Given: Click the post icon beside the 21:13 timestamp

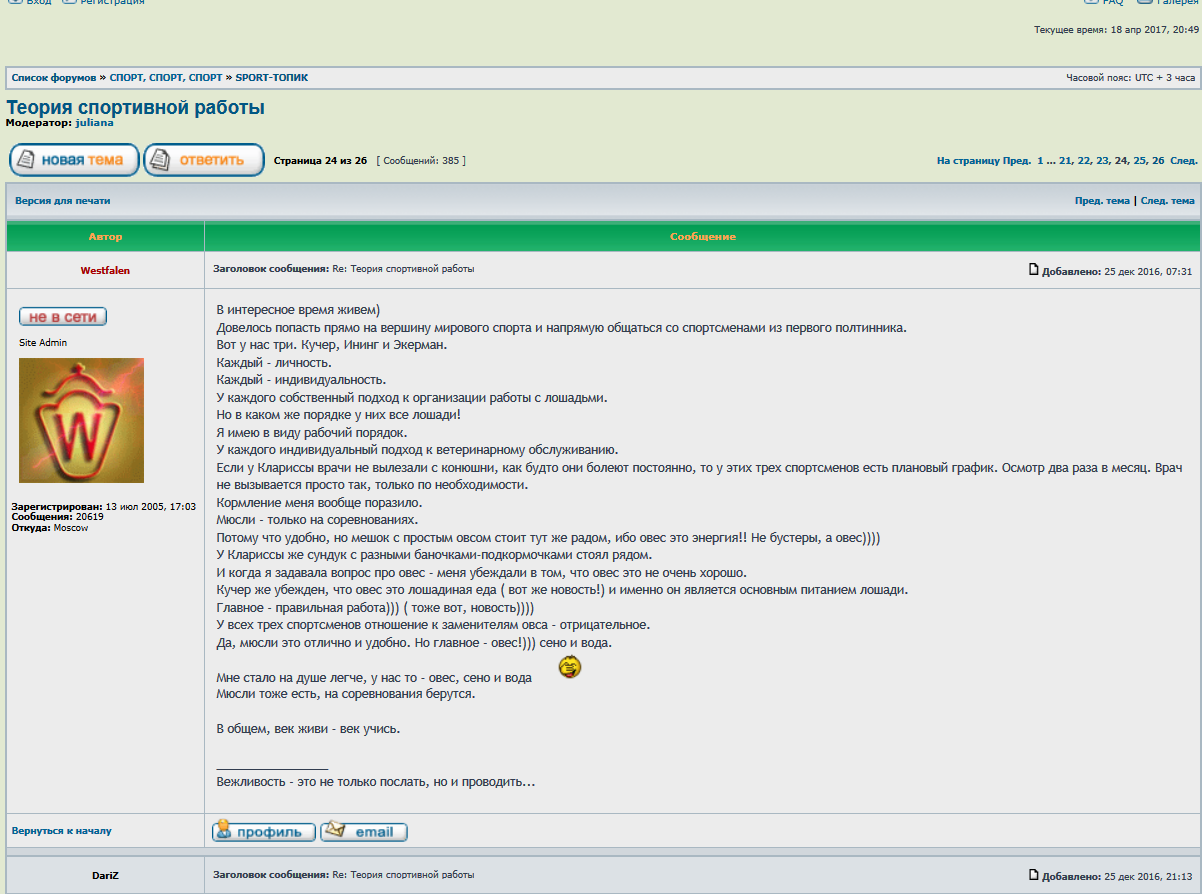Looking at the screenshot, I should 1034,875.
